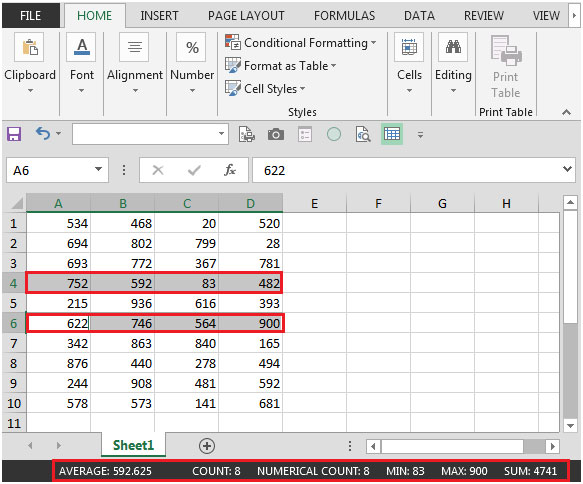Viewport: 583px width, 484px height.
Task: Customize the quick access toolbar dropdown
Action: (x=420, y=135)
